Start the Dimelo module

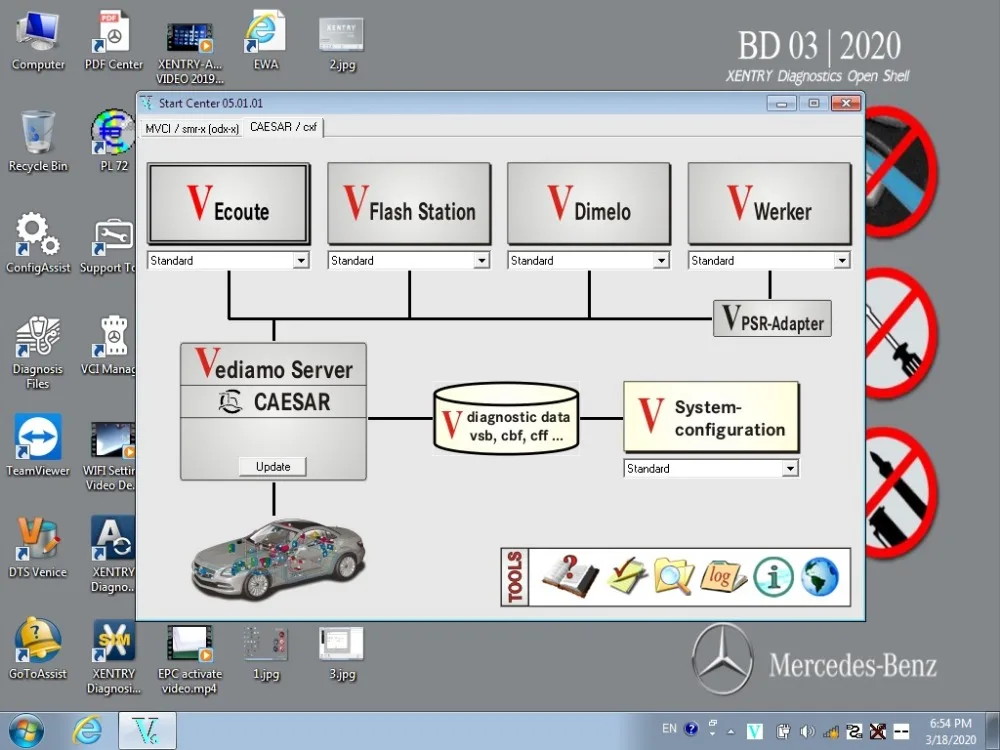[x=589, y=203]
